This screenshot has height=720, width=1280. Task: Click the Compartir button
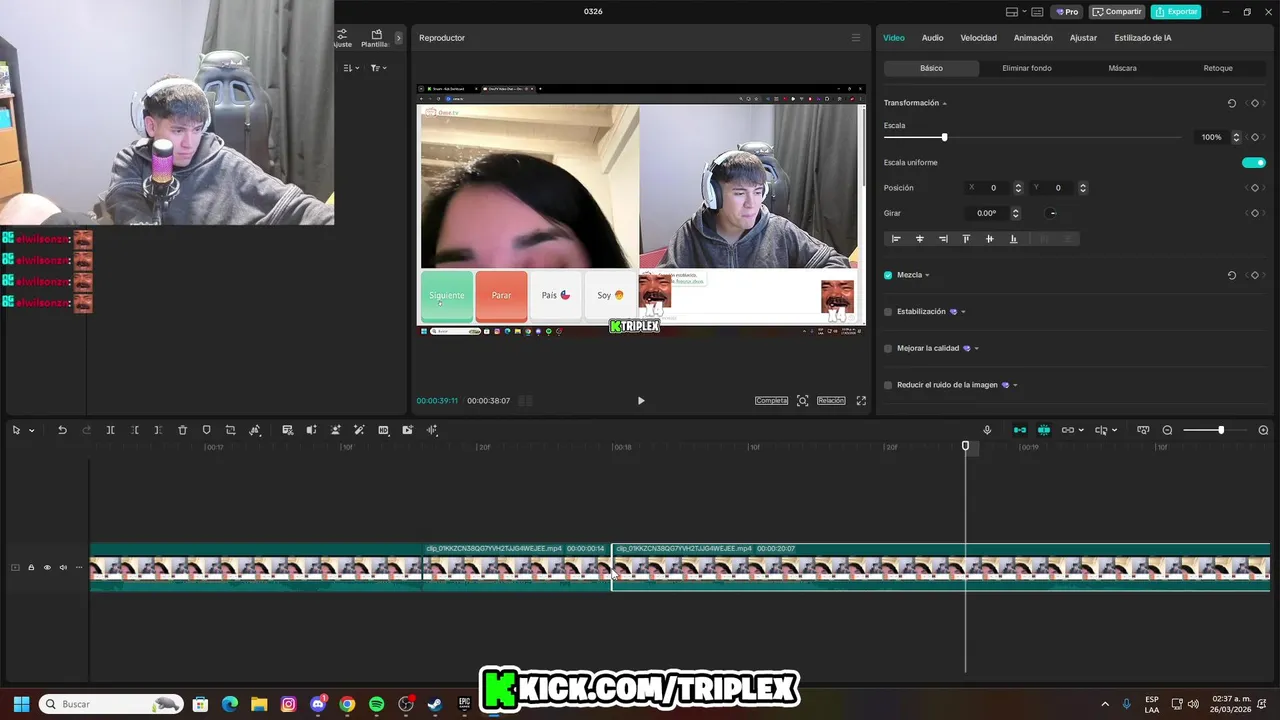1117,12
